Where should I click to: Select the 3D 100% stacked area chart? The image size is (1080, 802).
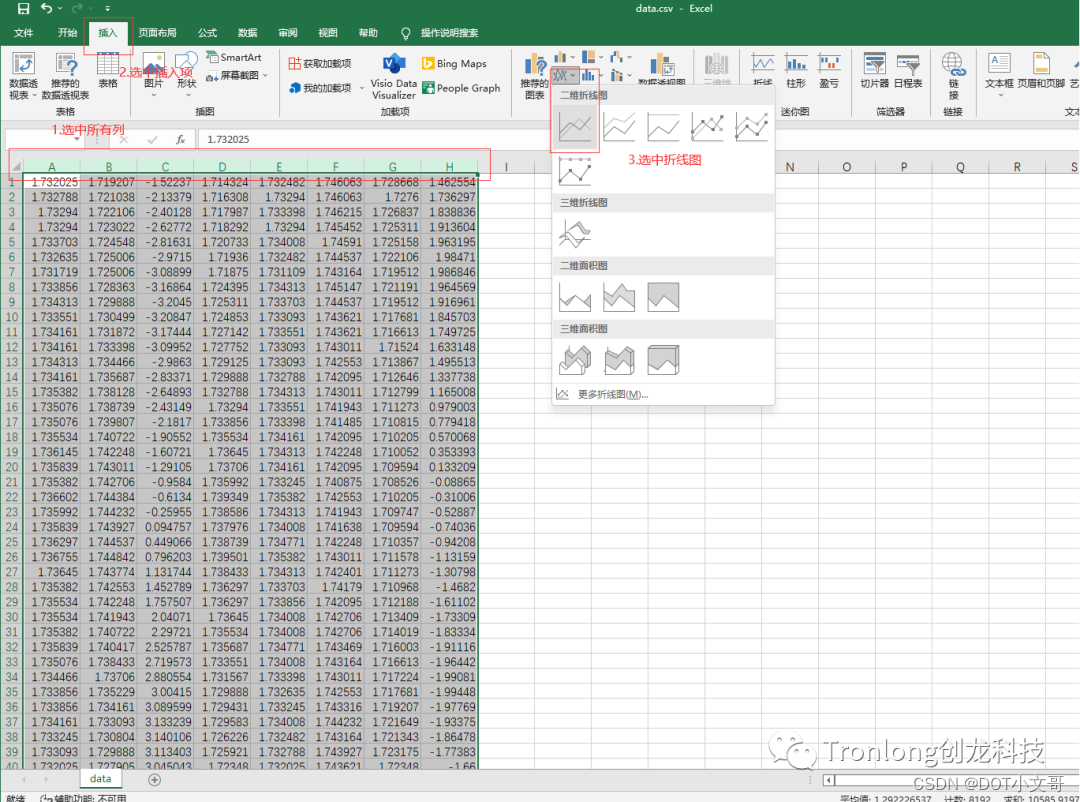(x=663, y=360)
